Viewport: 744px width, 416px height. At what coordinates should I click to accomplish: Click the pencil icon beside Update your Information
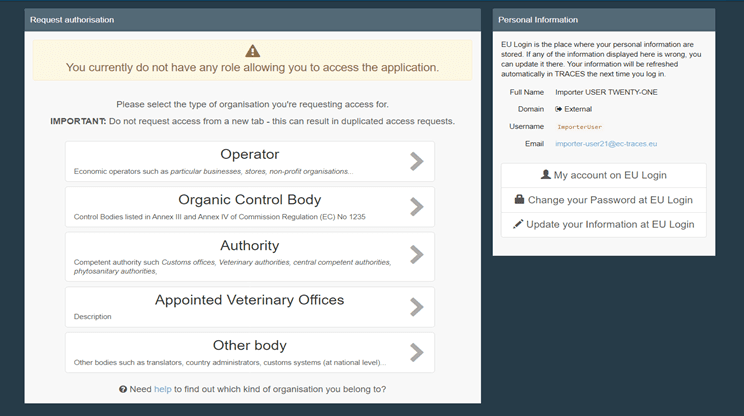(518, 224)
